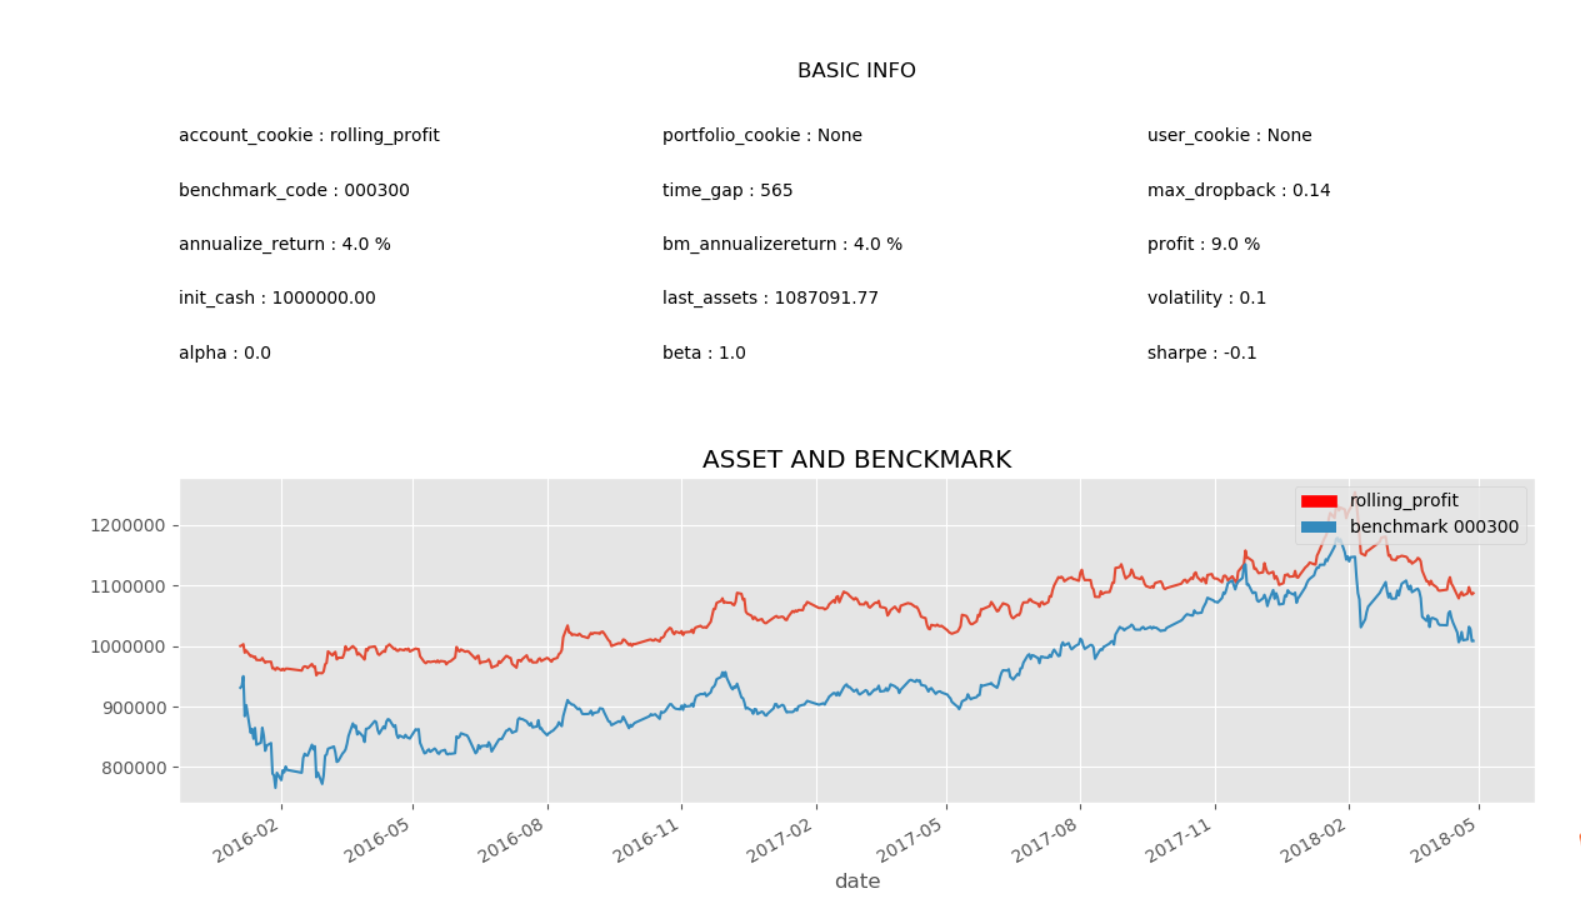This screenshot has width=1581, height=901.
Task: Click the red rolling_profit legend swatch
Action: tap(1319, 501)
